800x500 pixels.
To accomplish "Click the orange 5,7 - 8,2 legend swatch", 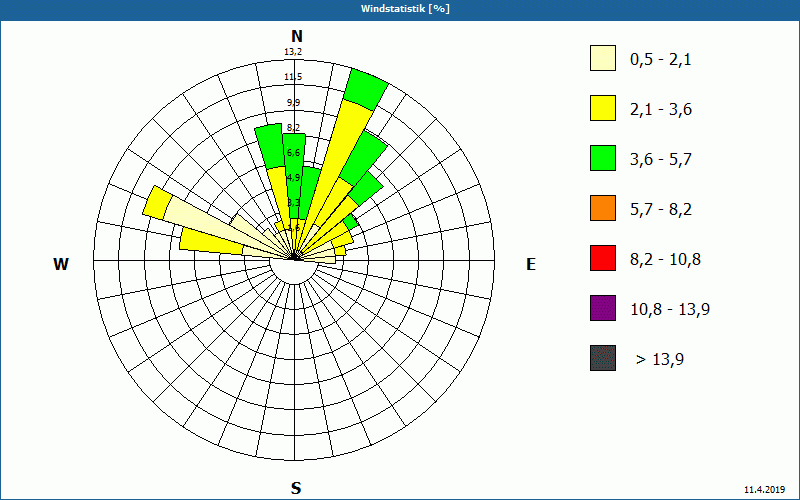I will (x=603, y=208).
